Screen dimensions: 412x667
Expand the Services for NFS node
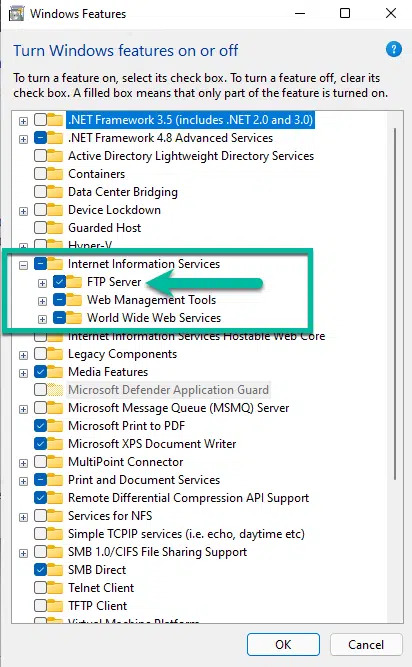coord(23,517)
